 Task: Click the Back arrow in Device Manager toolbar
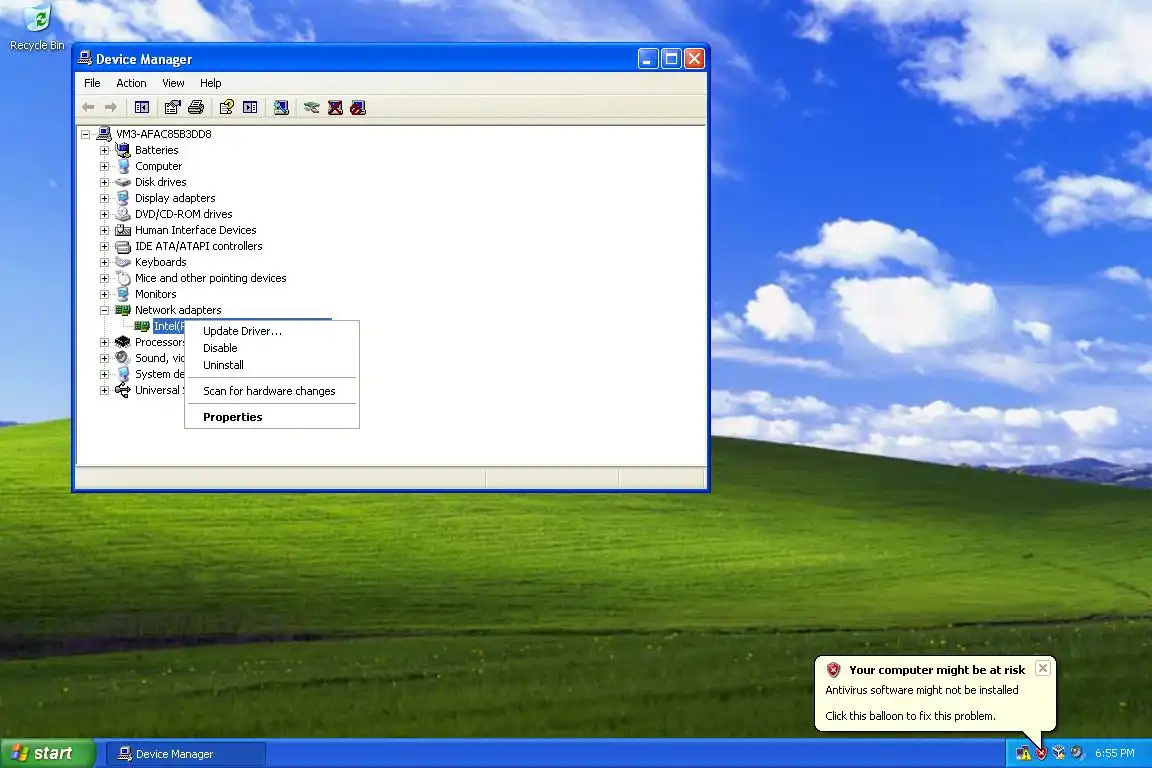click(88, 107)
